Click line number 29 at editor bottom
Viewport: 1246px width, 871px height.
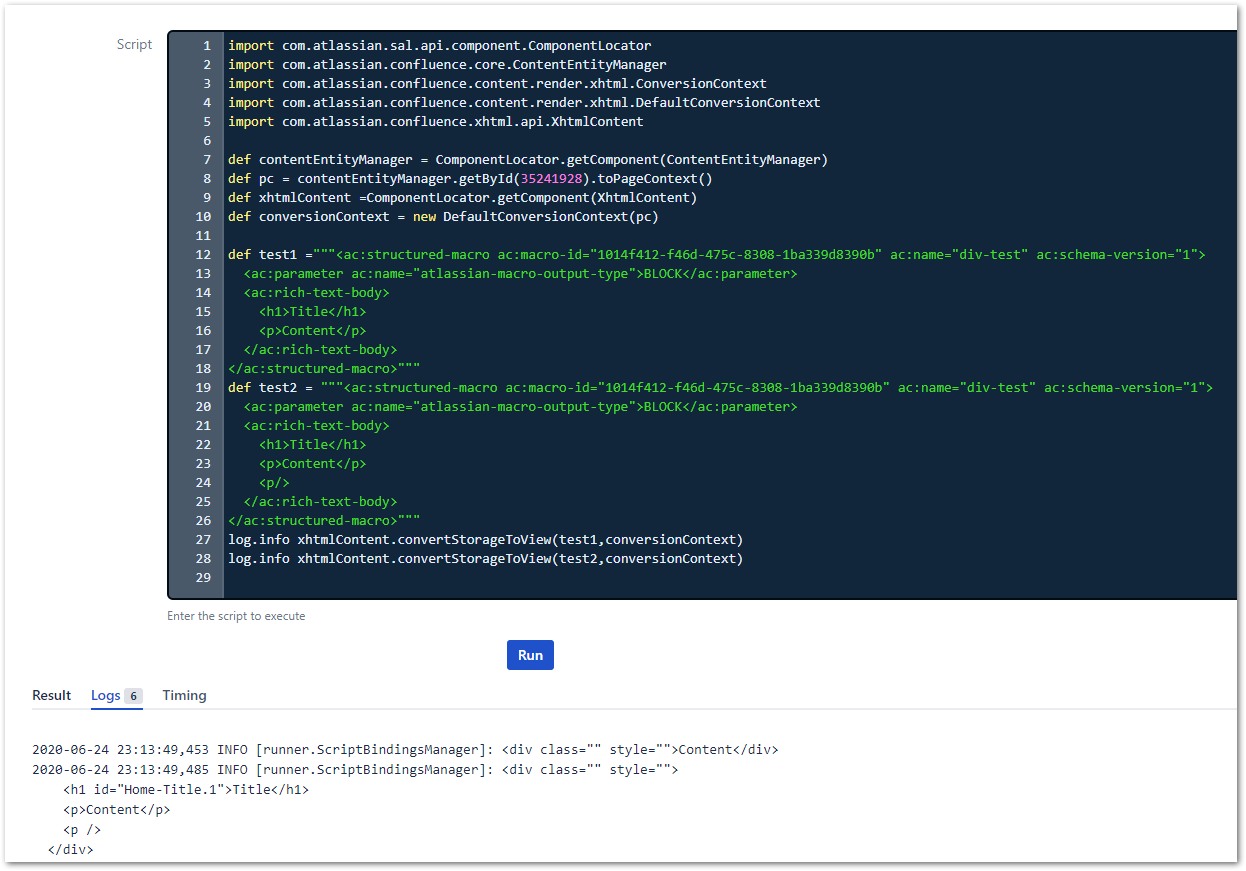[203, 577]
